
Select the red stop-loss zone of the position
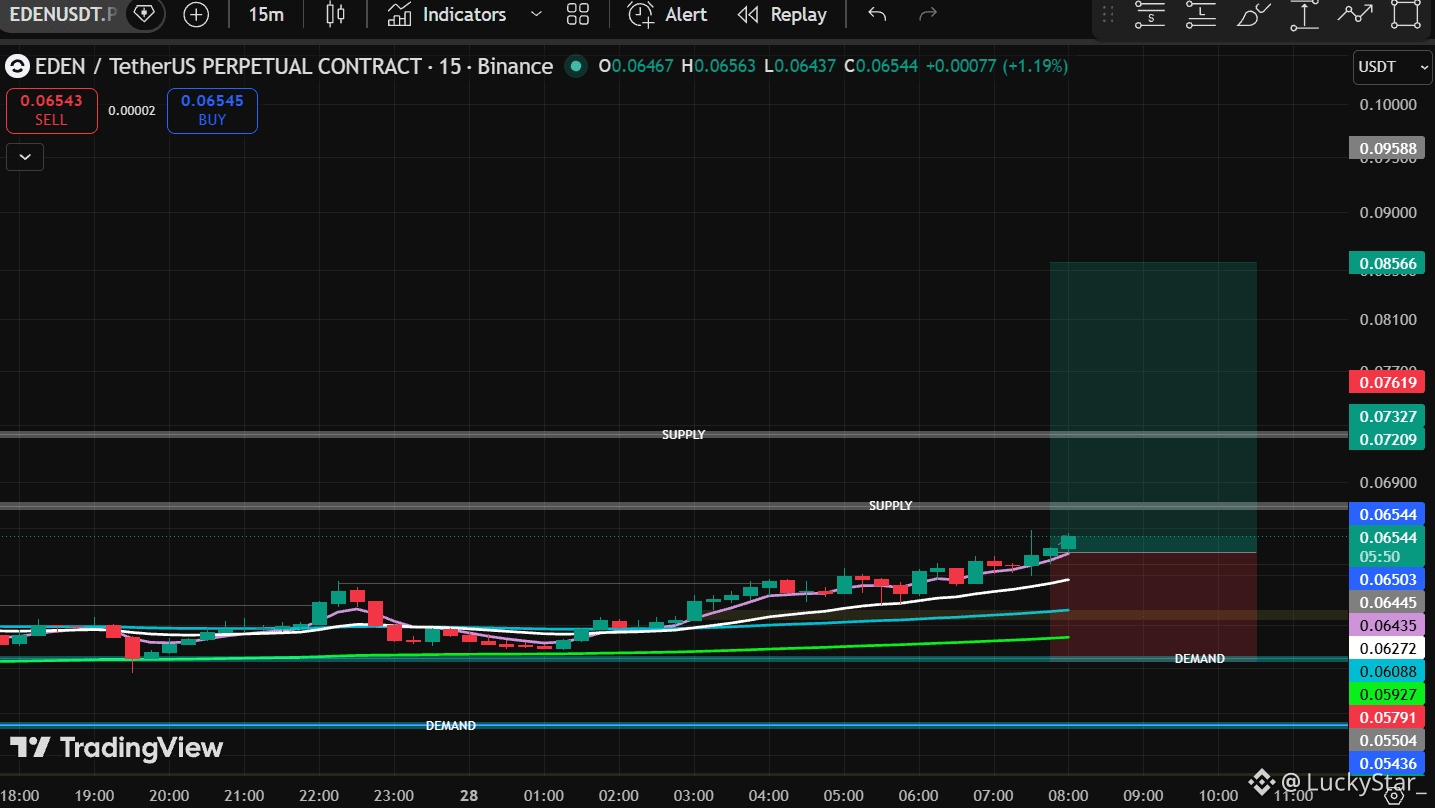1153,605
